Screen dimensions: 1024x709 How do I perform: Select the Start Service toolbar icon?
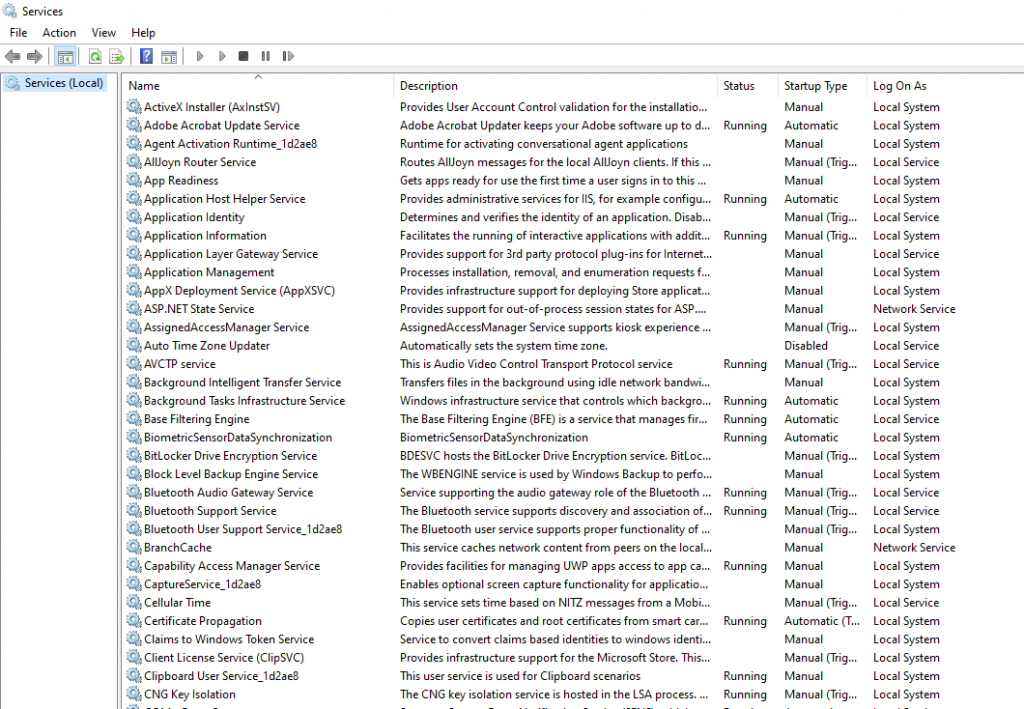pyautogui.click(x=200, y=56)
